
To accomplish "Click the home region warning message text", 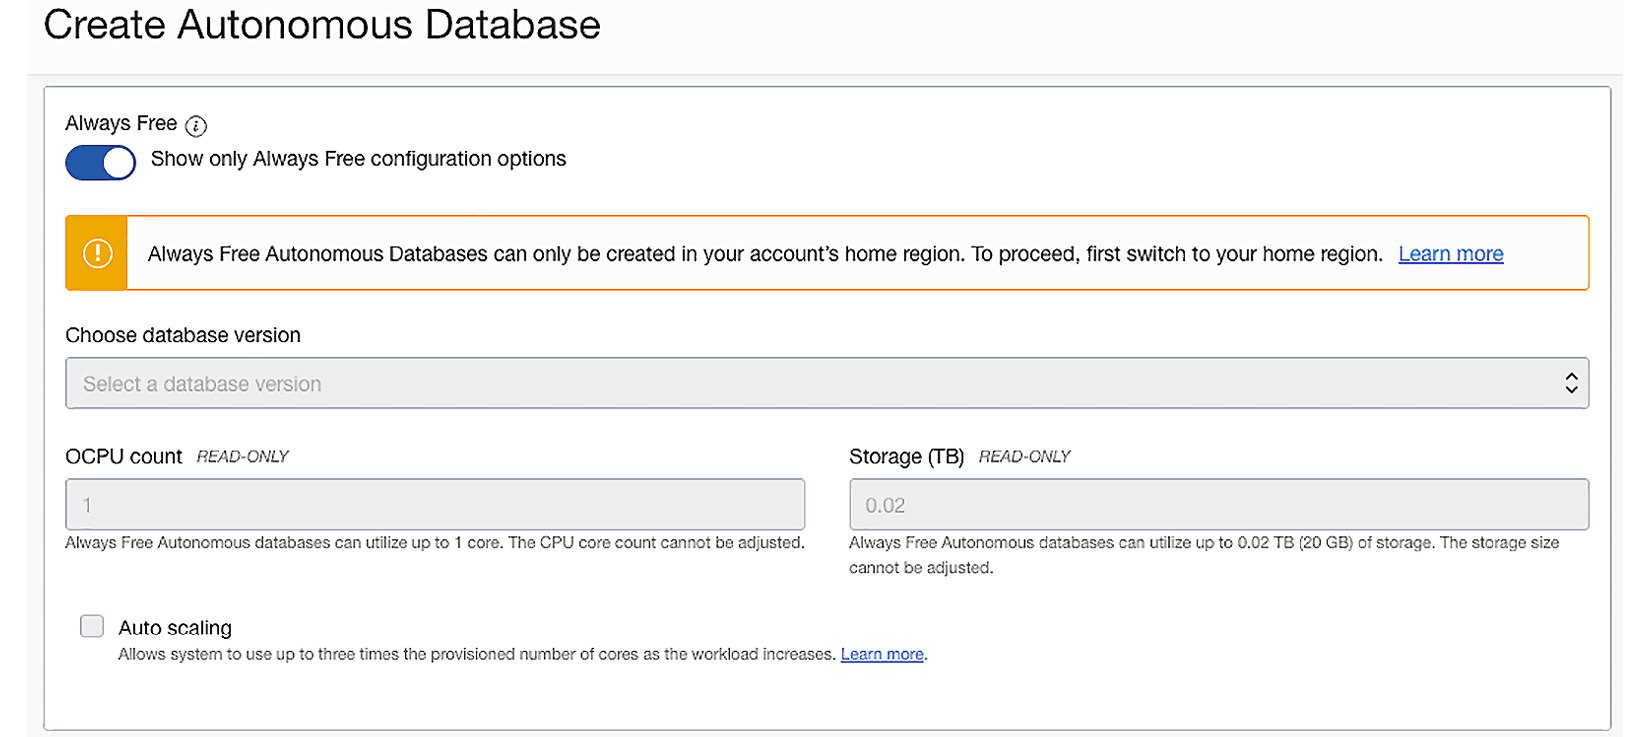I will click(x=765, y=254).
